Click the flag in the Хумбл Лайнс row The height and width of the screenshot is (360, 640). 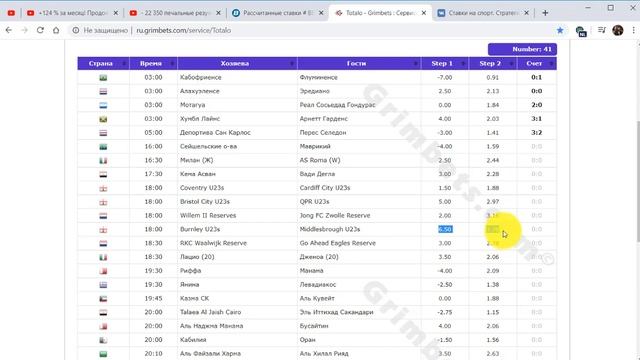103,119
